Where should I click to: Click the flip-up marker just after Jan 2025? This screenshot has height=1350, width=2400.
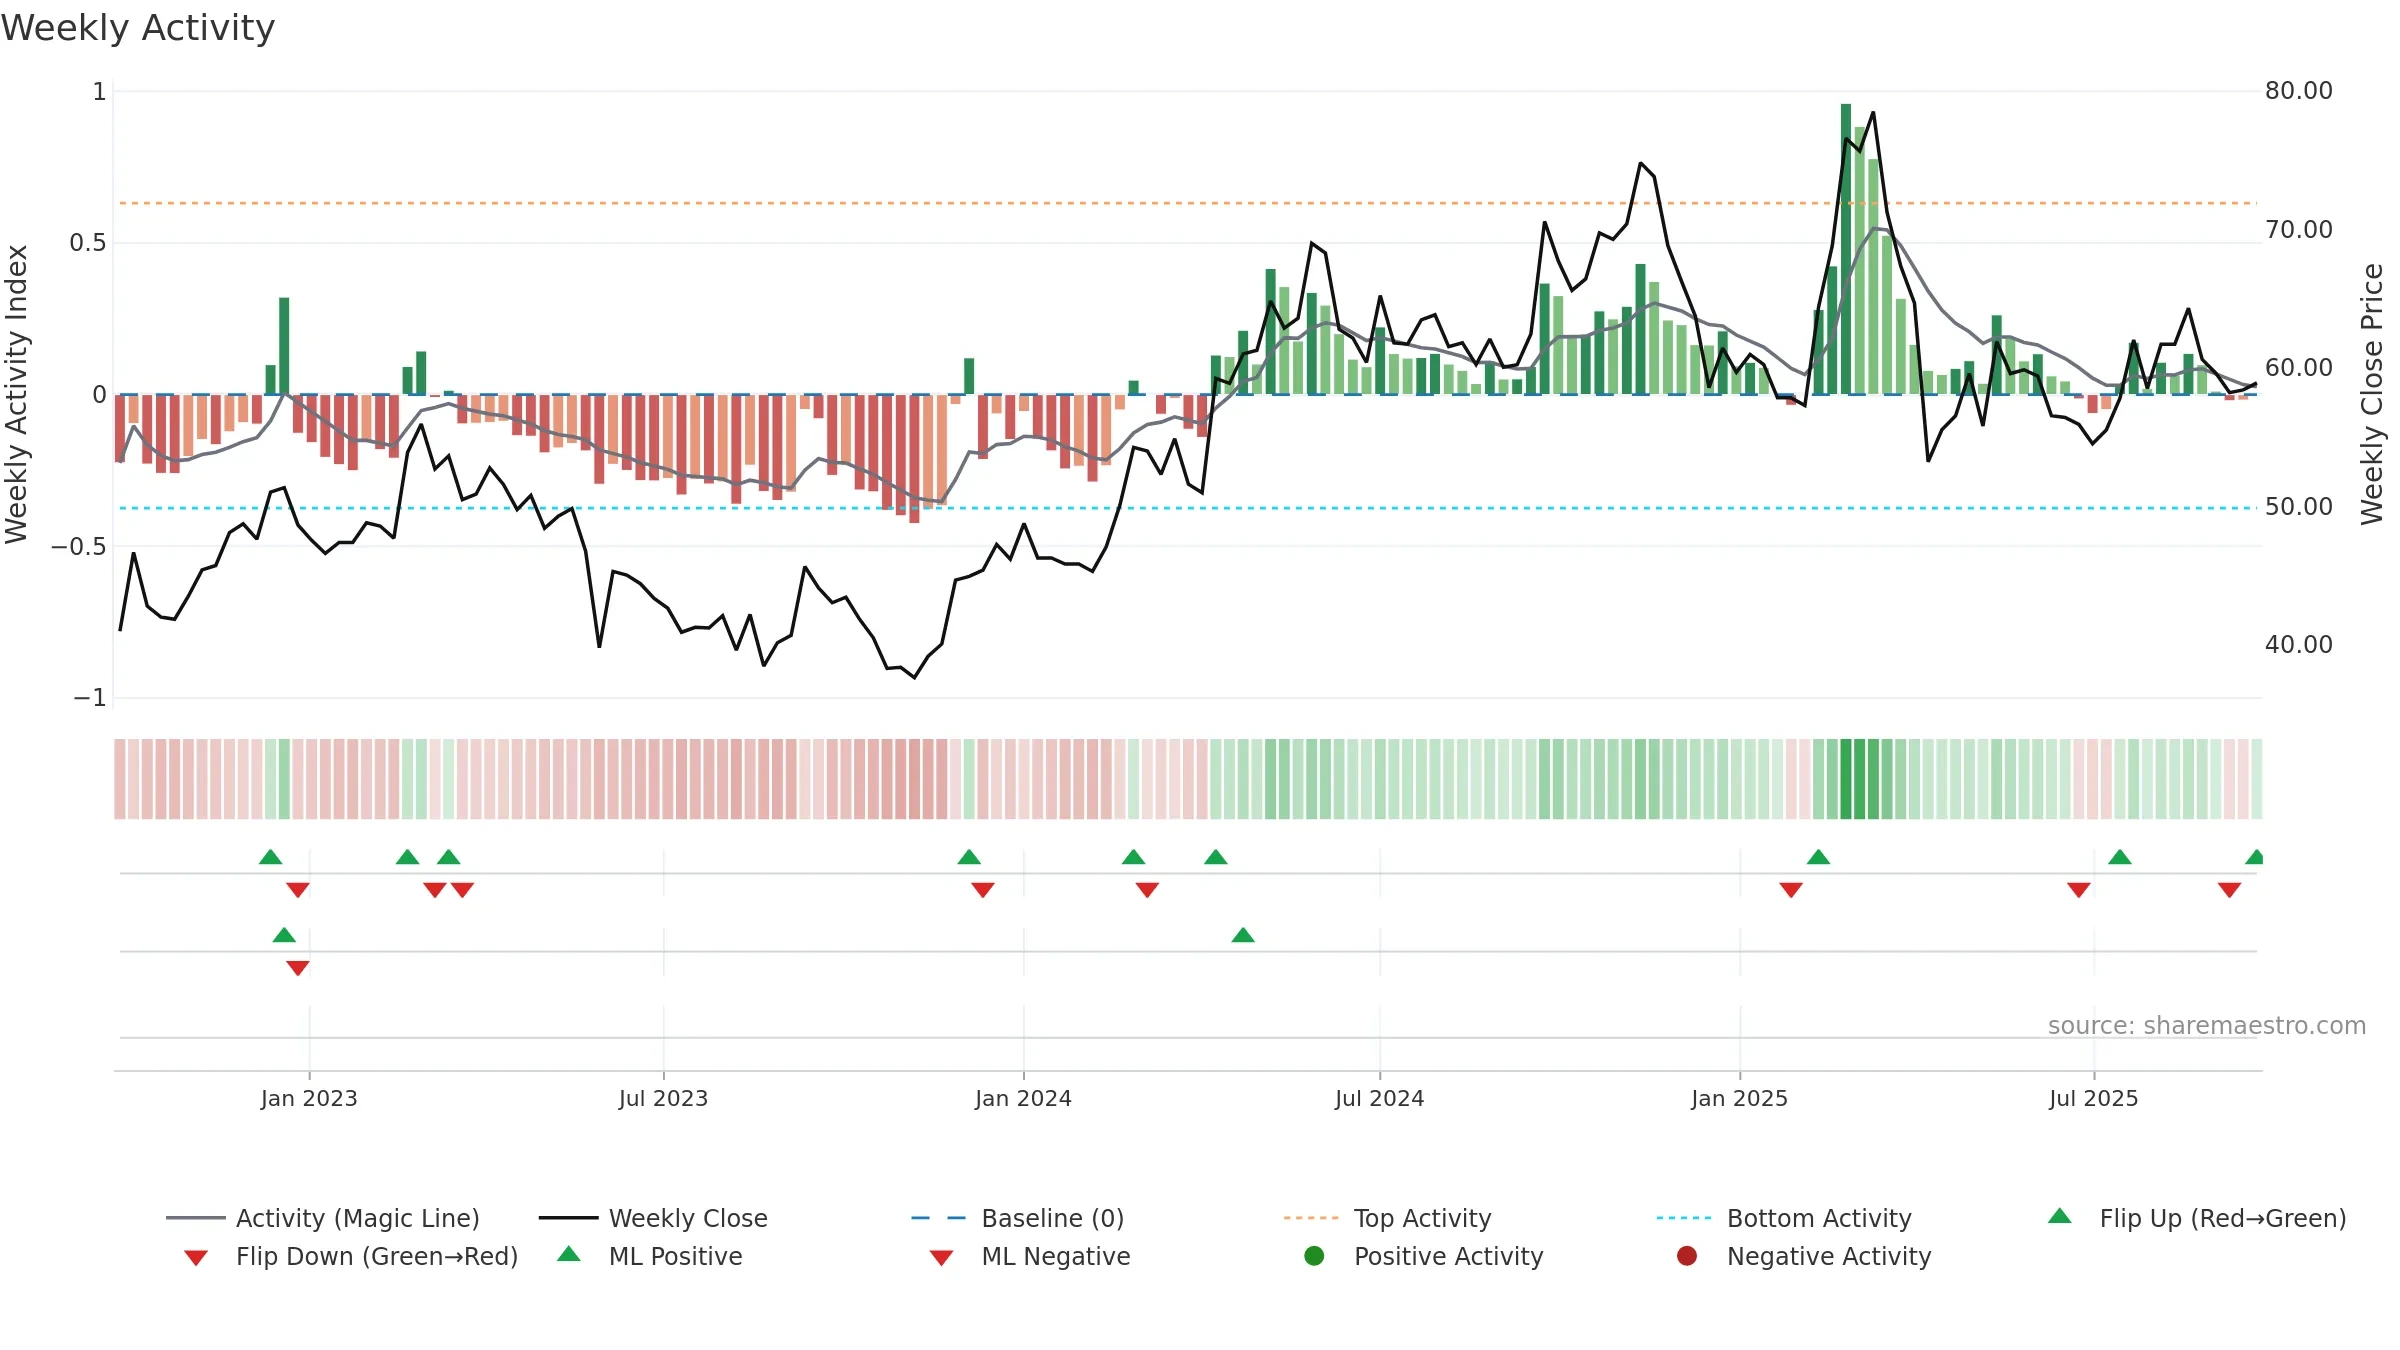[x=1819, y=857]
